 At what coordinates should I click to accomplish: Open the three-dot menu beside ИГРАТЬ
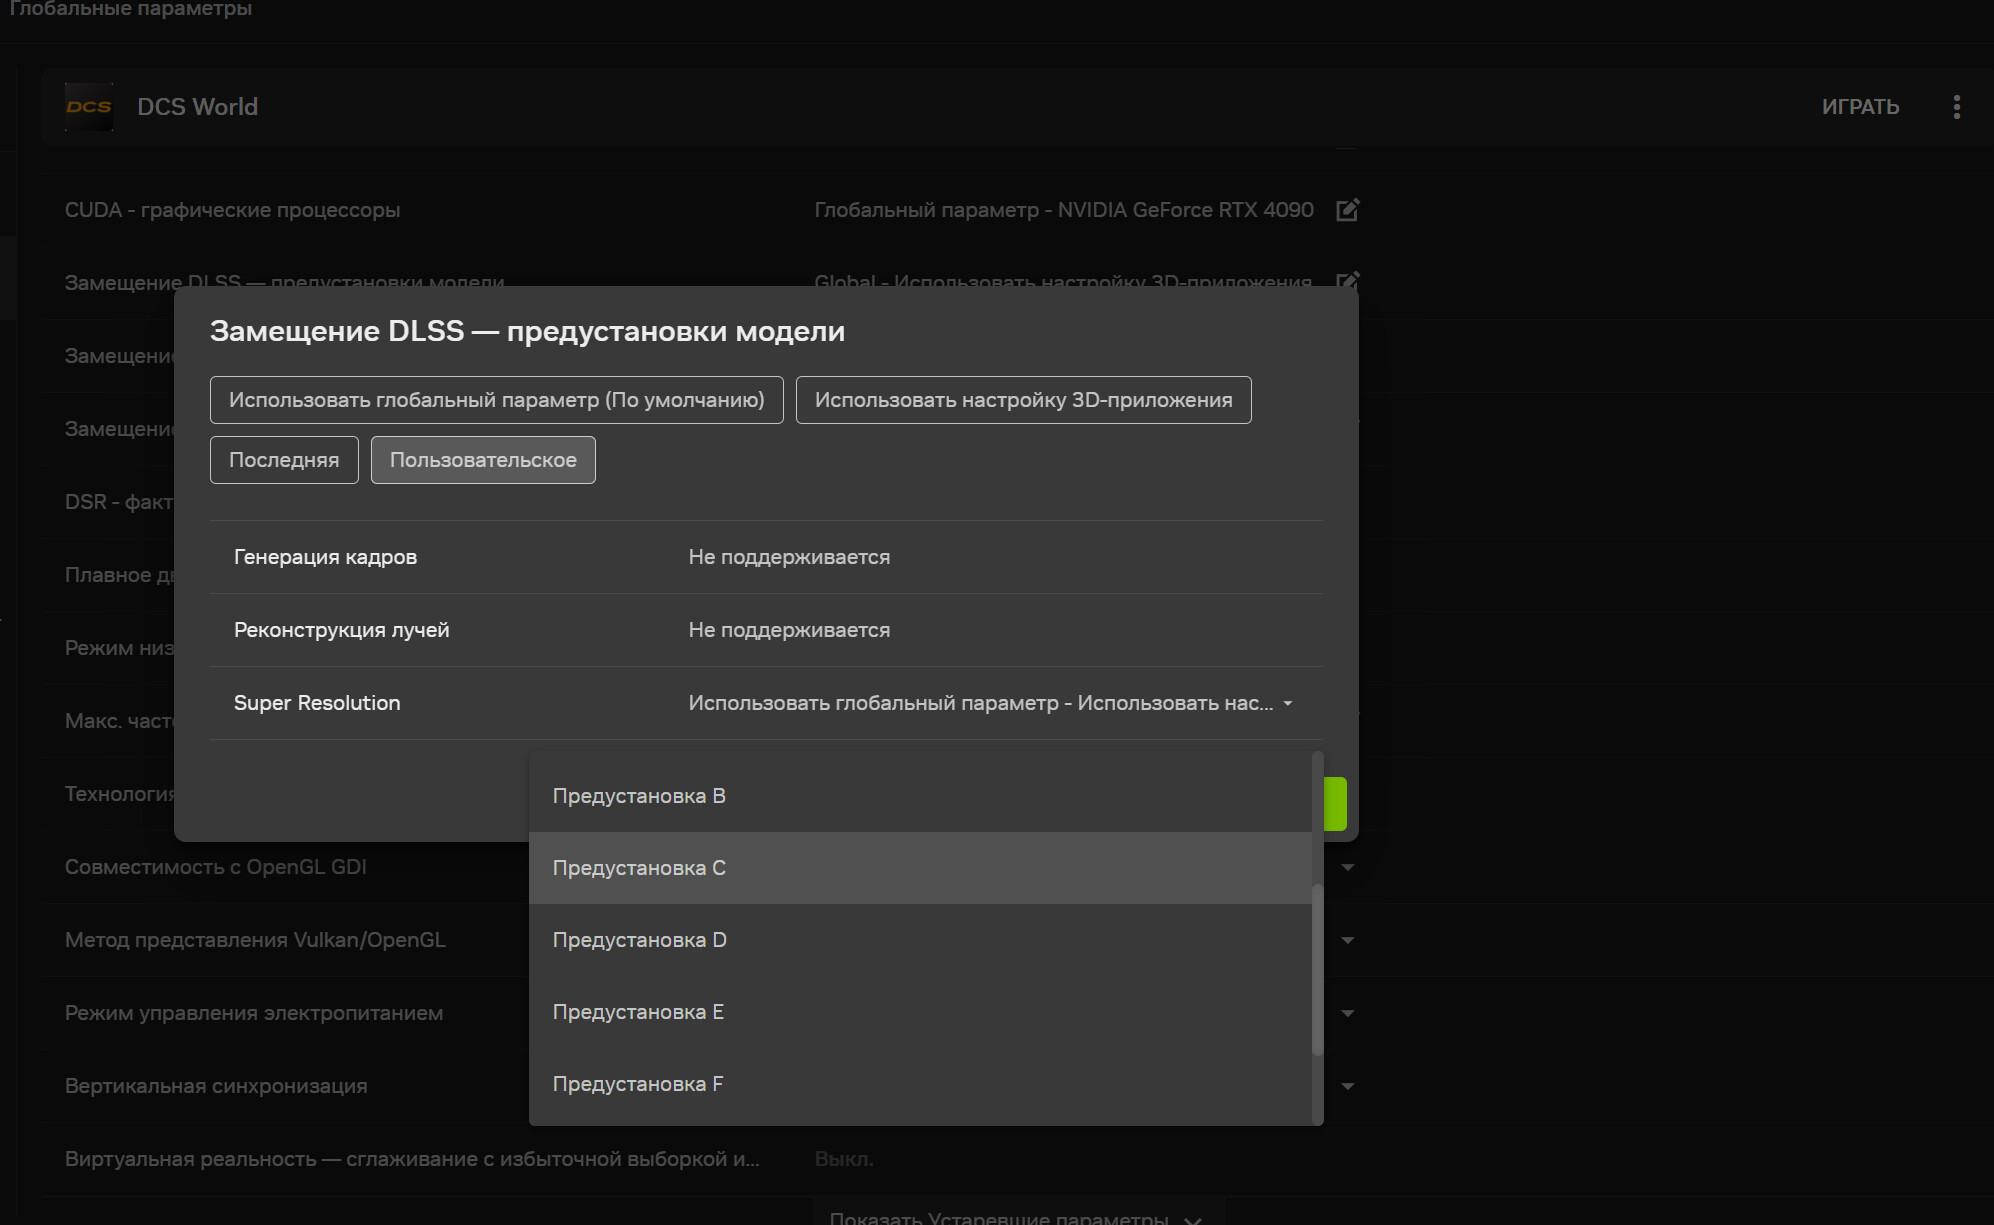tap(1956, 107)
